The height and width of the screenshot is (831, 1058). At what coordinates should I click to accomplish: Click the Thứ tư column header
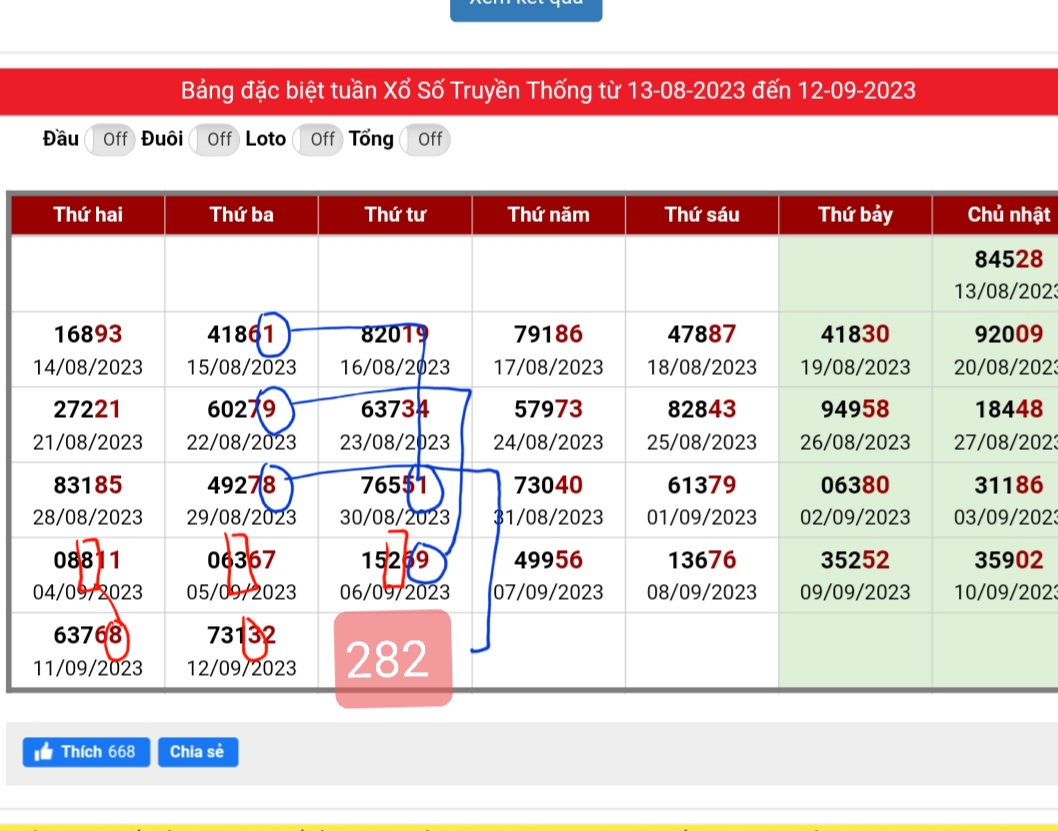395,215
